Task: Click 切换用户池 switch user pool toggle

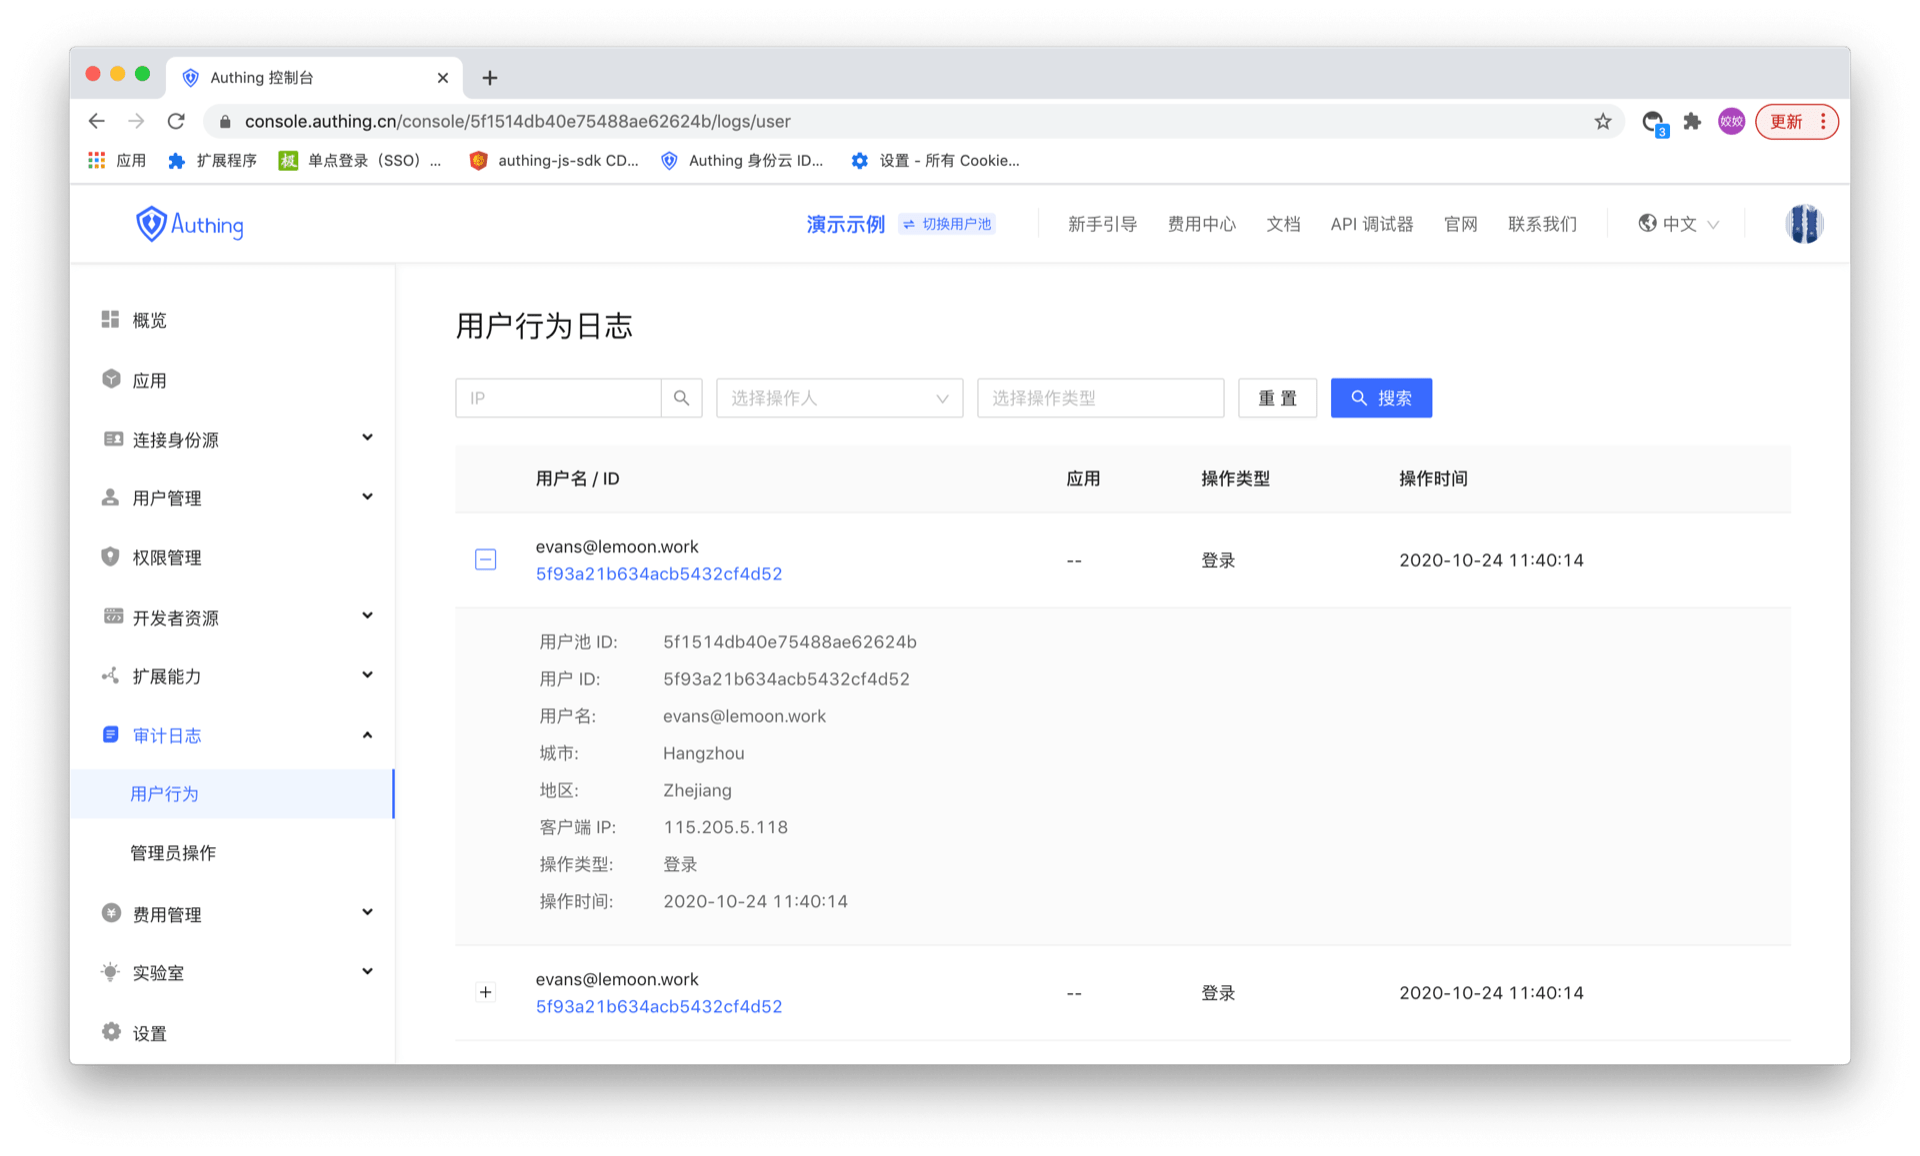Action: 947,224
